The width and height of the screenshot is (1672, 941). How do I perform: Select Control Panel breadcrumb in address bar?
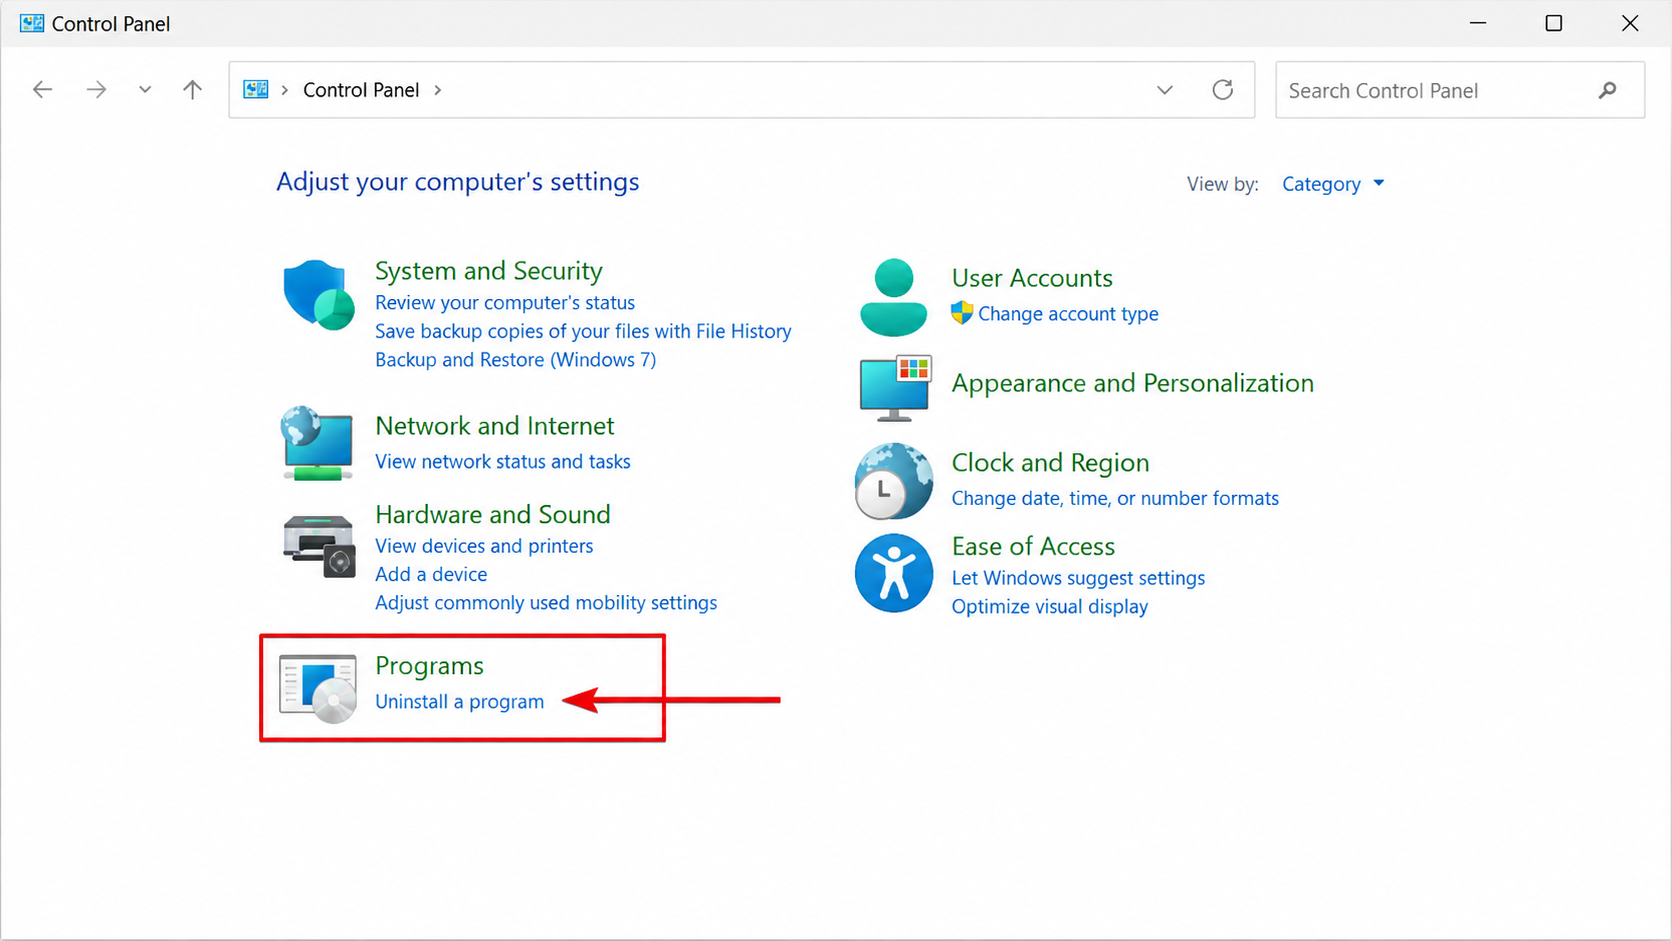pyautogui.click(x=361, y=90)
